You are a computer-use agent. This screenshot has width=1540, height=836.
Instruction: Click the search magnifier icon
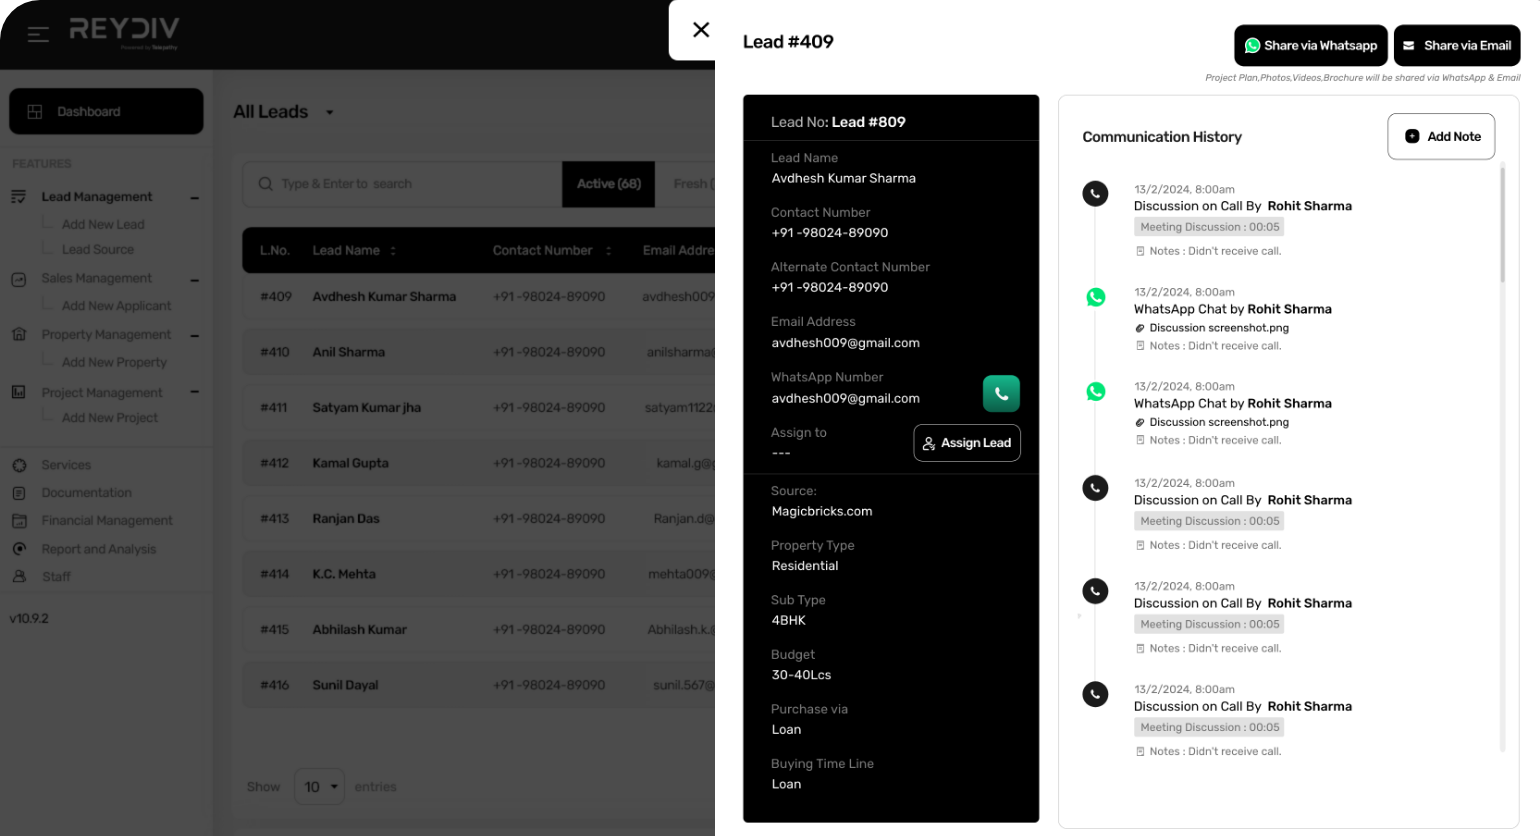point(265,184)
